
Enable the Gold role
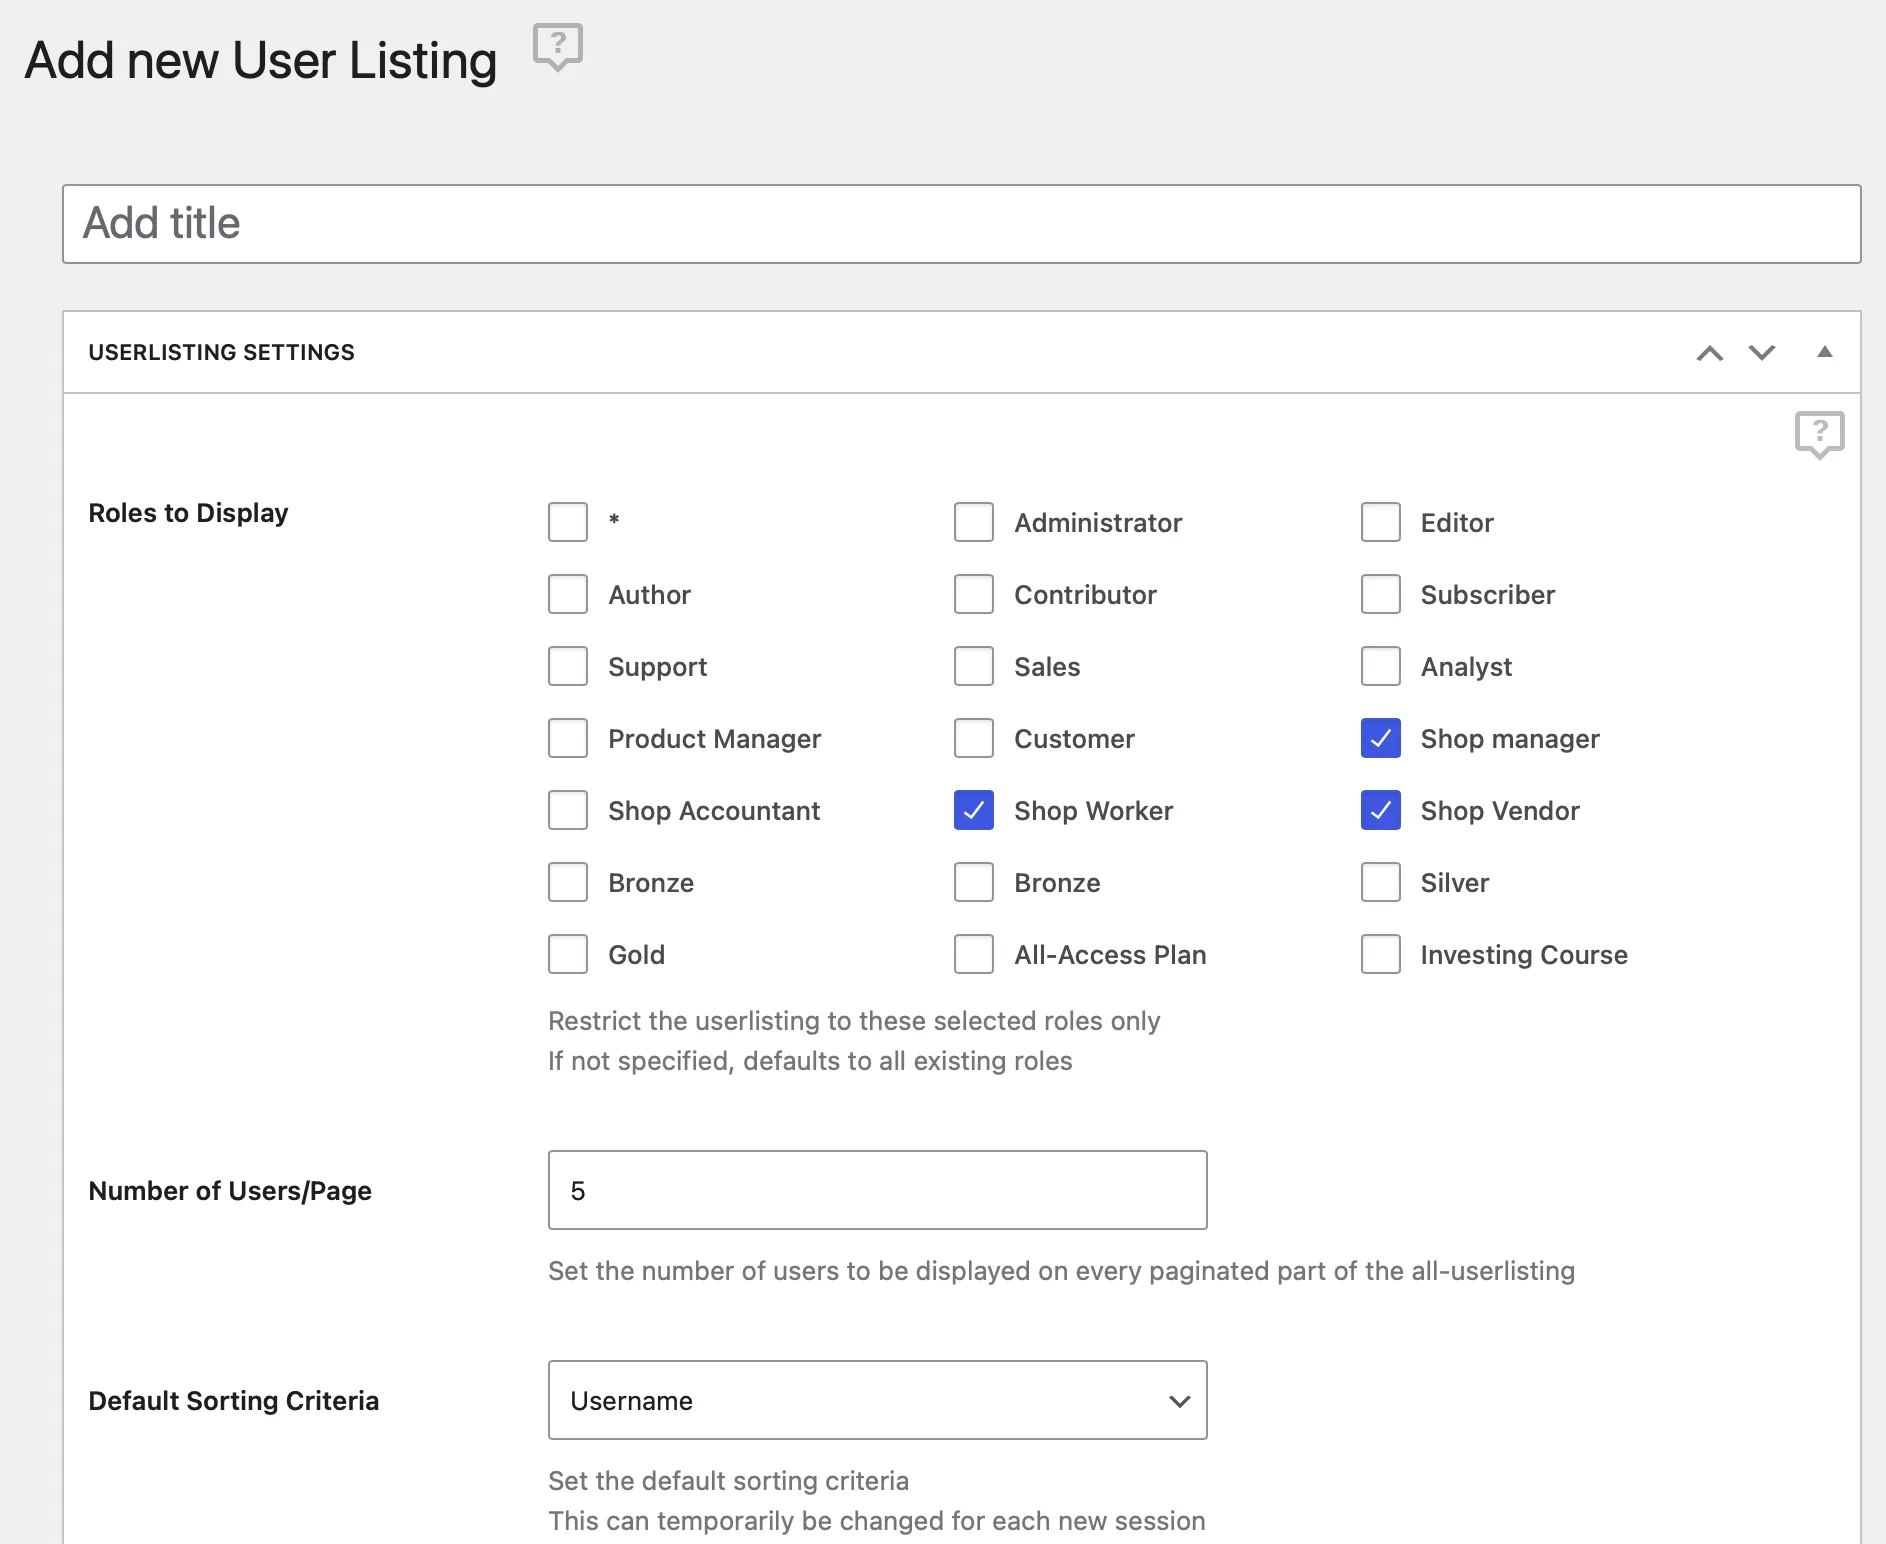point(568,954)
